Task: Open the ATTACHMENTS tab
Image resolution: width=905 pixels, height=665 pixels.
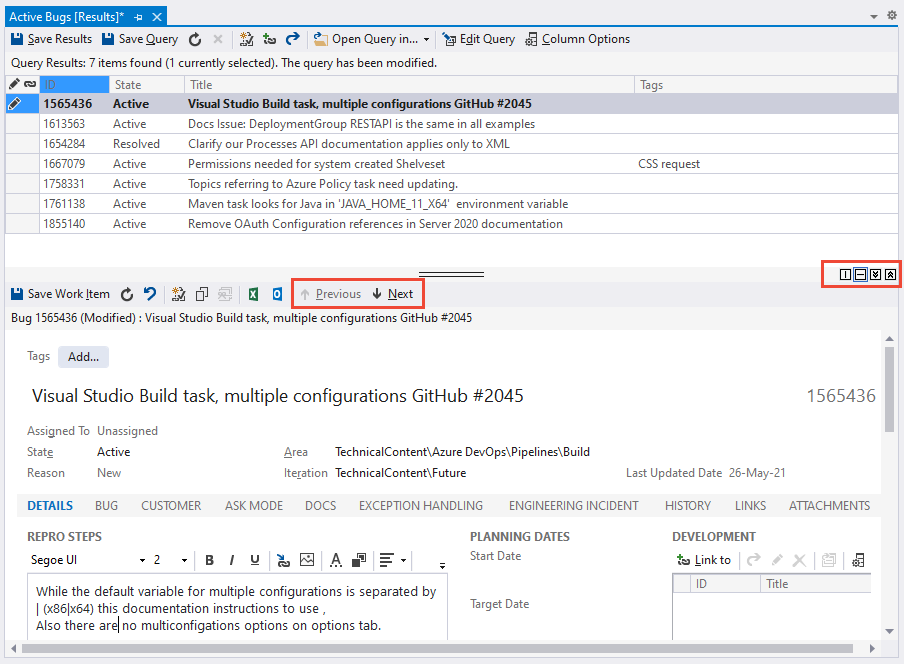Action: pos(829,506)
